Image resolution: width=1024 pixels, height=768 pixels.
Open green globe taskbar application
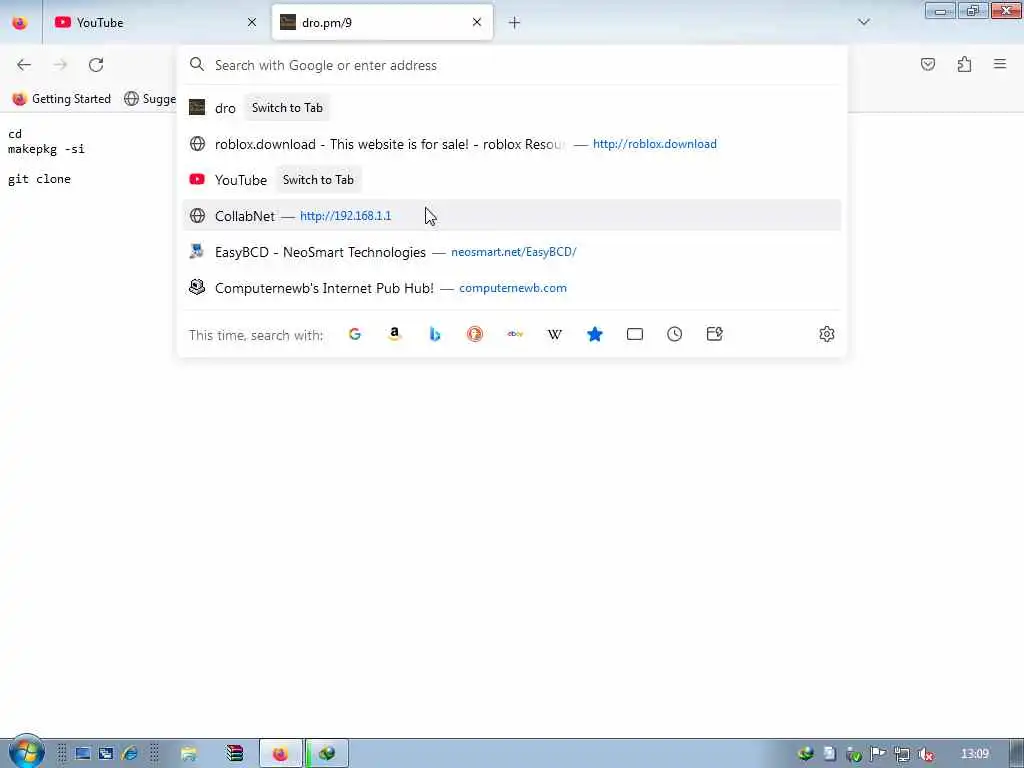pyautogui.click(x=327, y=754)
